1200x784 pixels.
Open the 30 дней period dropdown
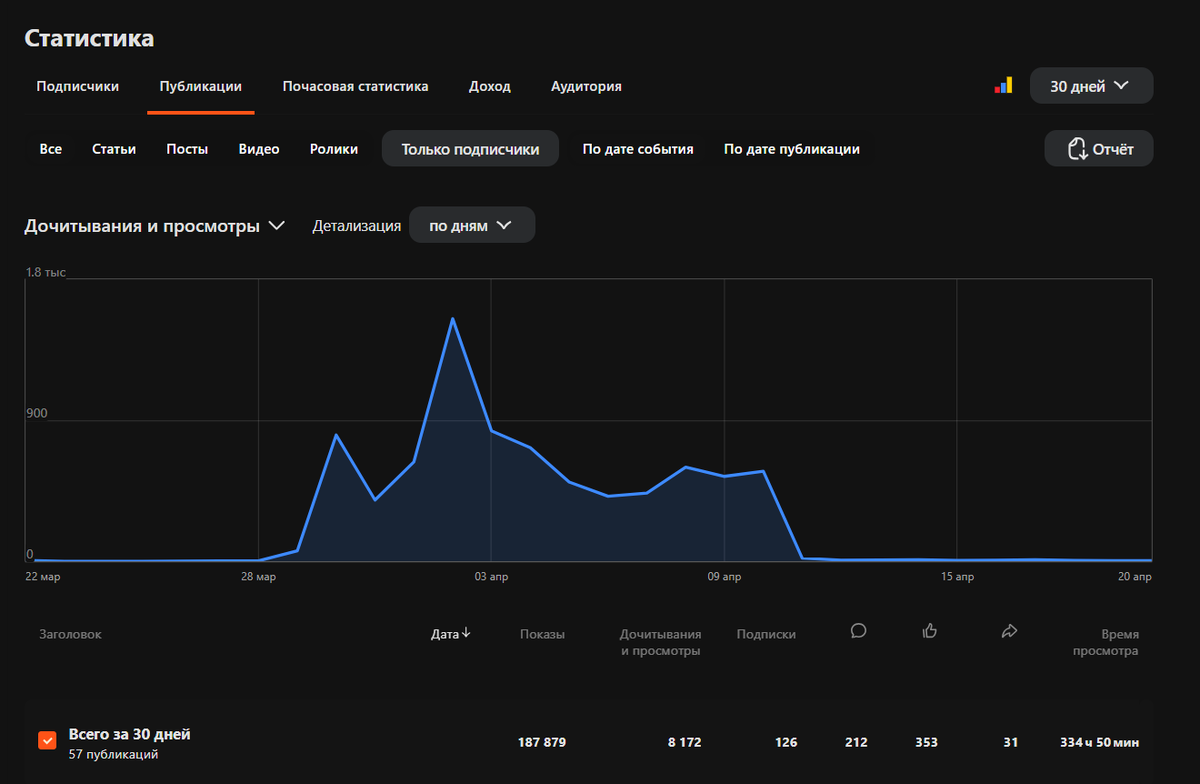click(x=1091, y=86)
